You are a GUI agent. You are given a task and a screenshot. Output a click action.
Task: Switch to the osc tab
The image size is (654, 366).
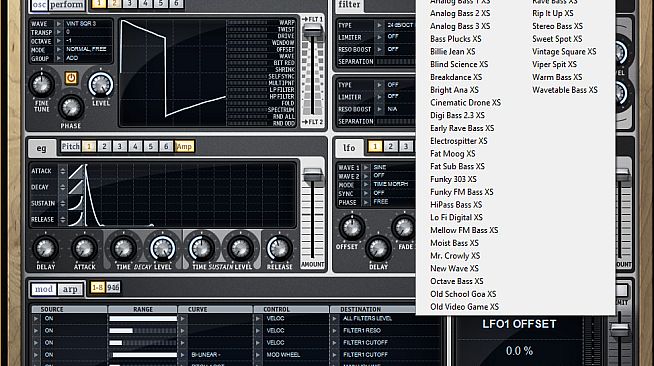tap(39, 5)
